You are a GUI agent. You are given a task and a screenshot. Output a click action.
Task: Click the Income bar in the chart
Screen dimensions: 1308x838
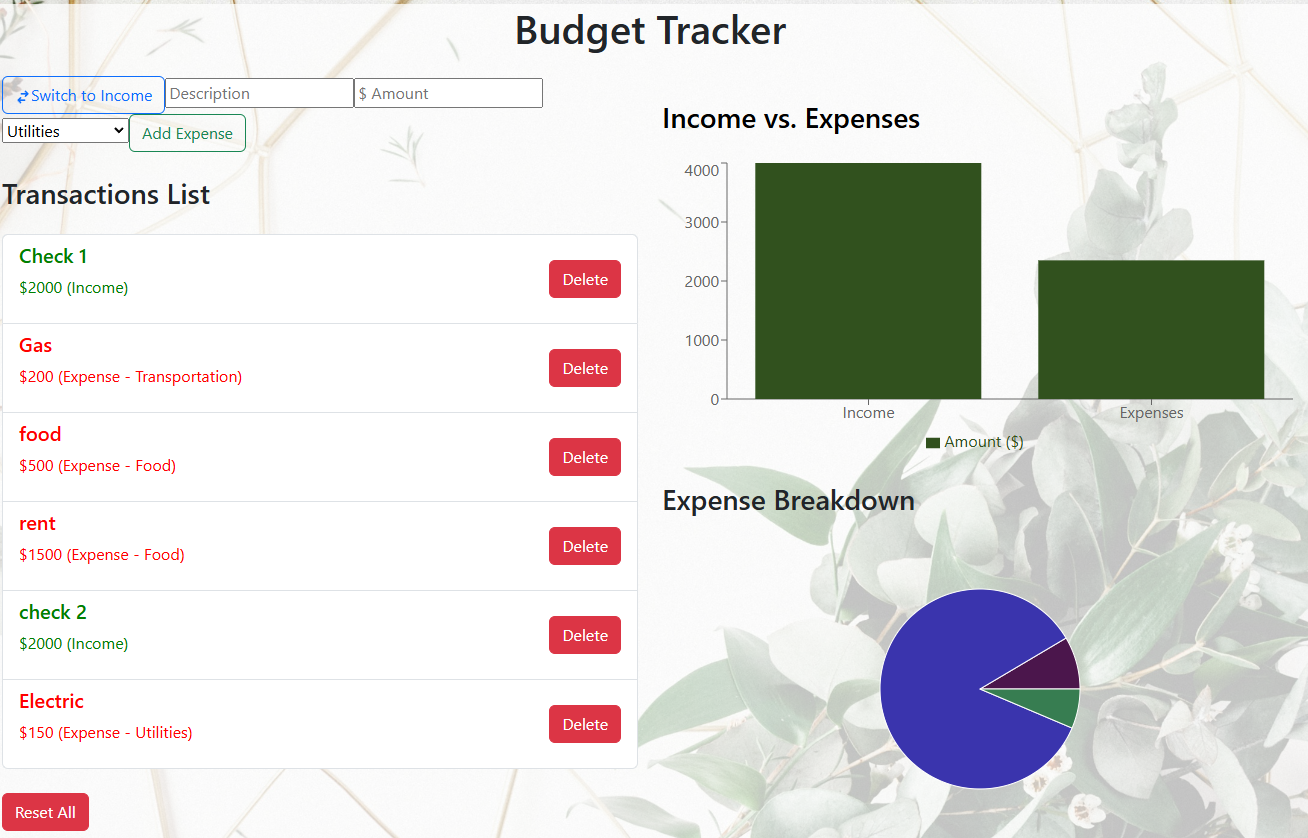click(x=868, y=281)
